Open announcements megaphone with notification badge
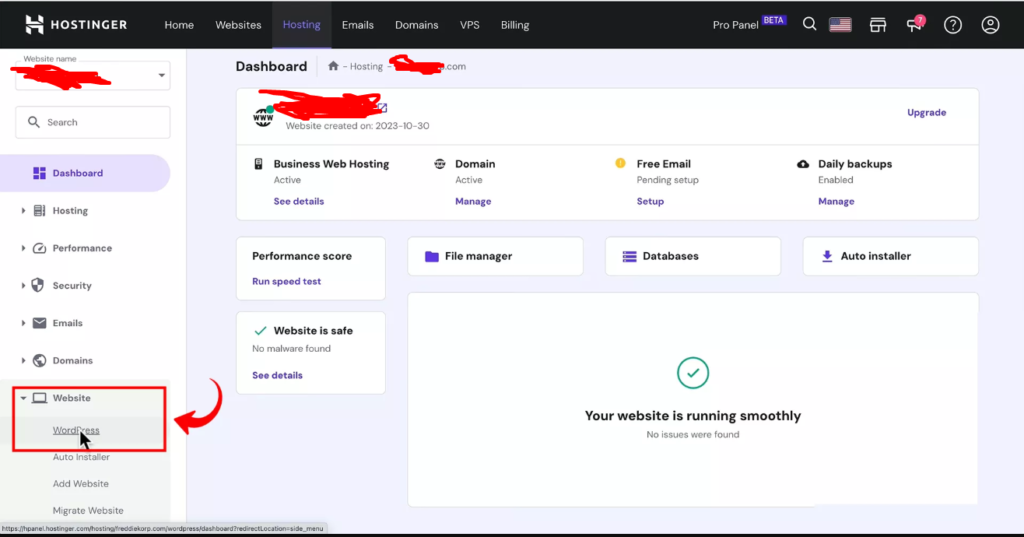 (915, 24)
